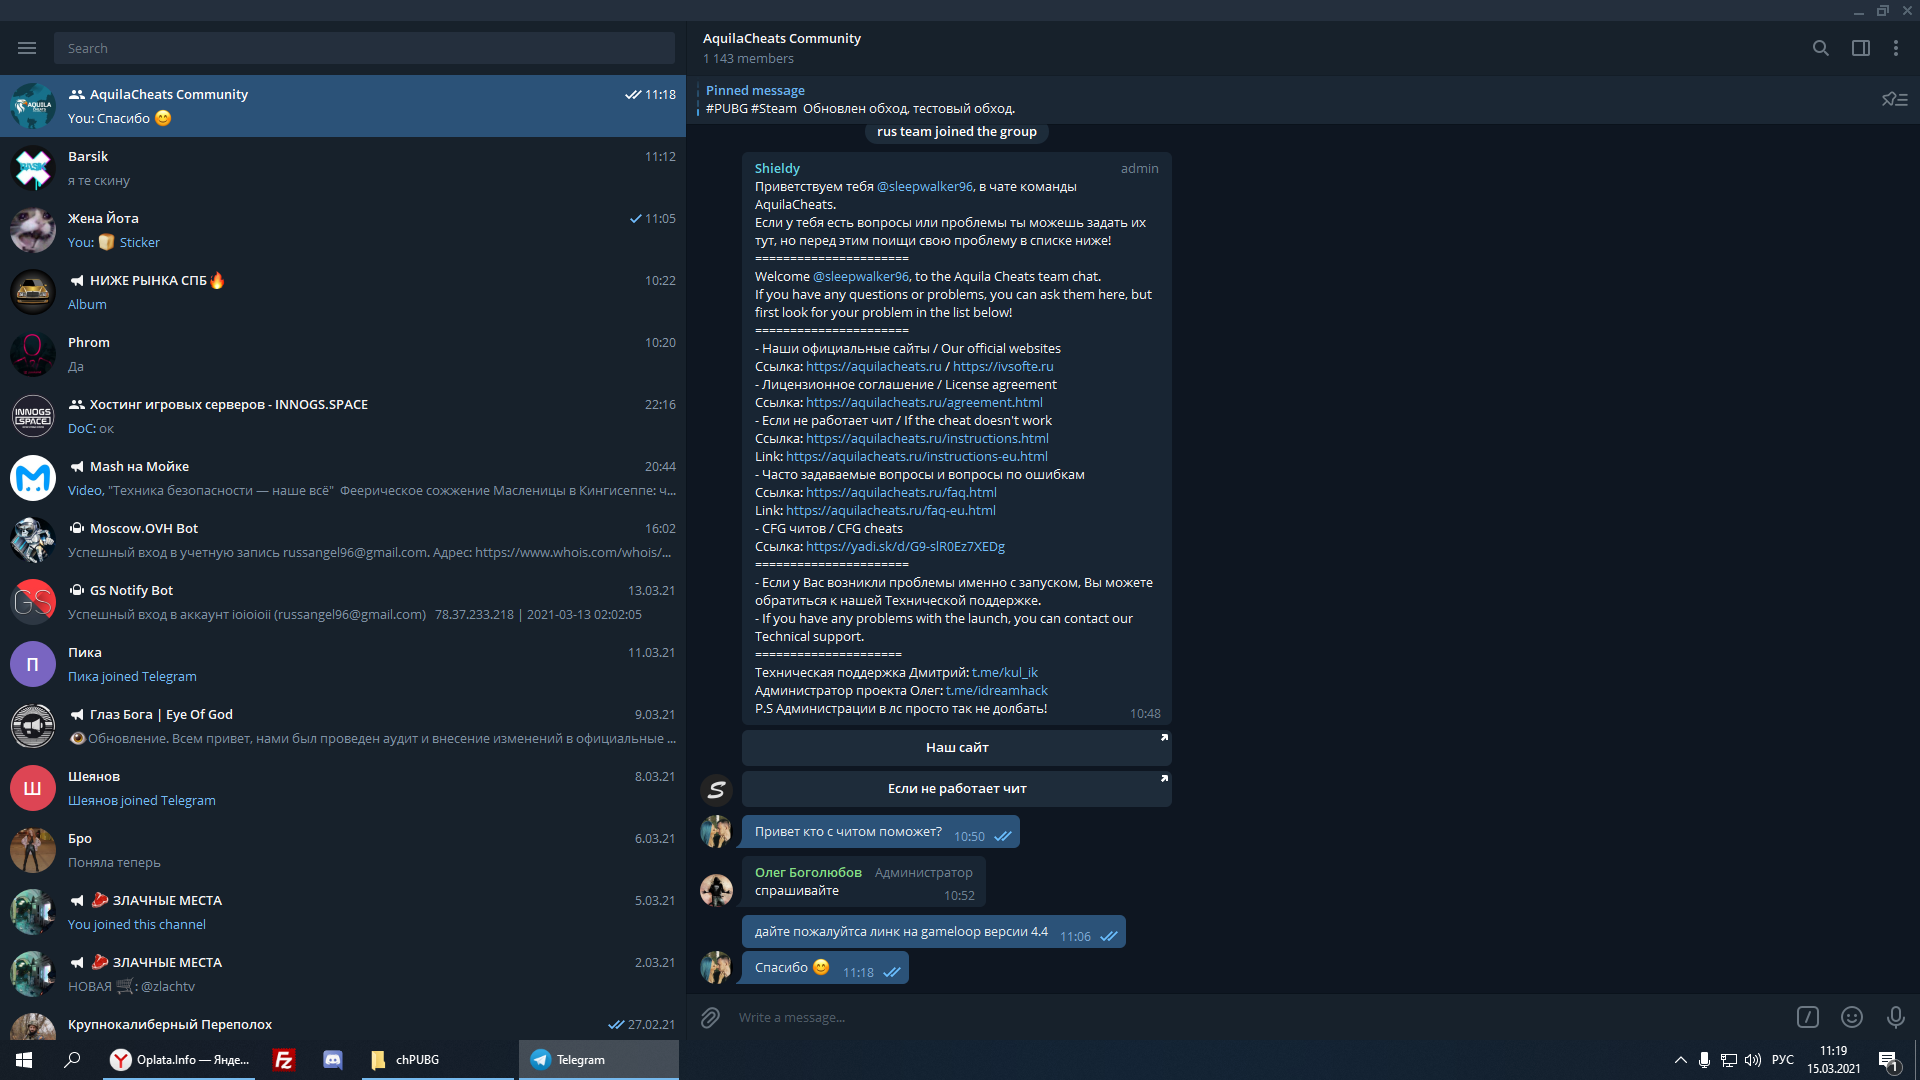Screen dimensions: 1920x1080
Task: Open the Mash на Мойке channel
Action: pyautogui.click(x=342, y=478)
